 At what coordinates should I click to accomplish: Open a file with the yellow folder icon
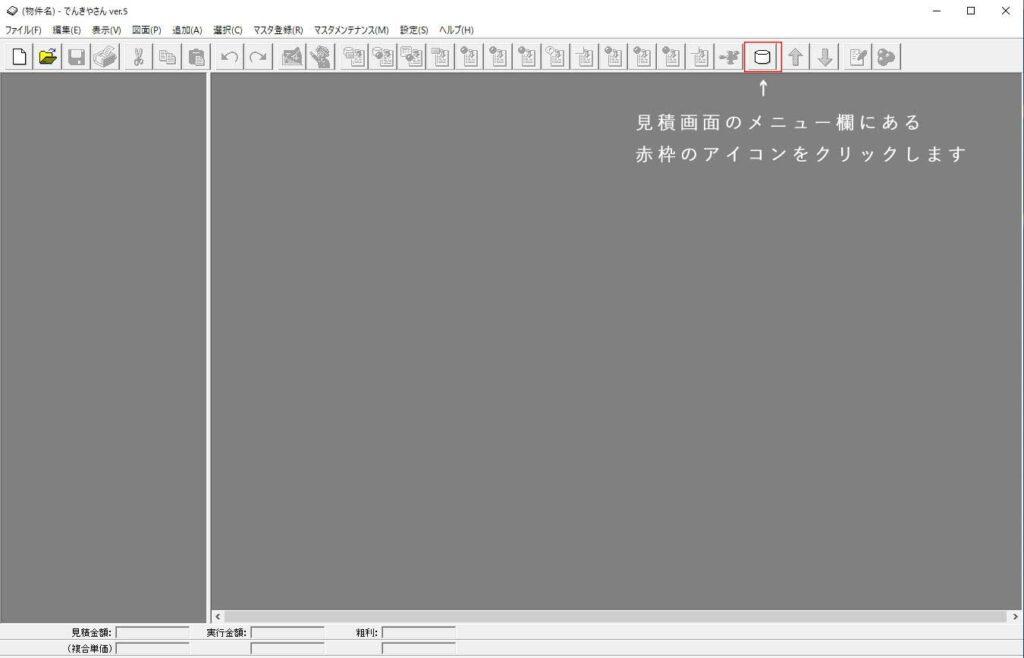47,57
